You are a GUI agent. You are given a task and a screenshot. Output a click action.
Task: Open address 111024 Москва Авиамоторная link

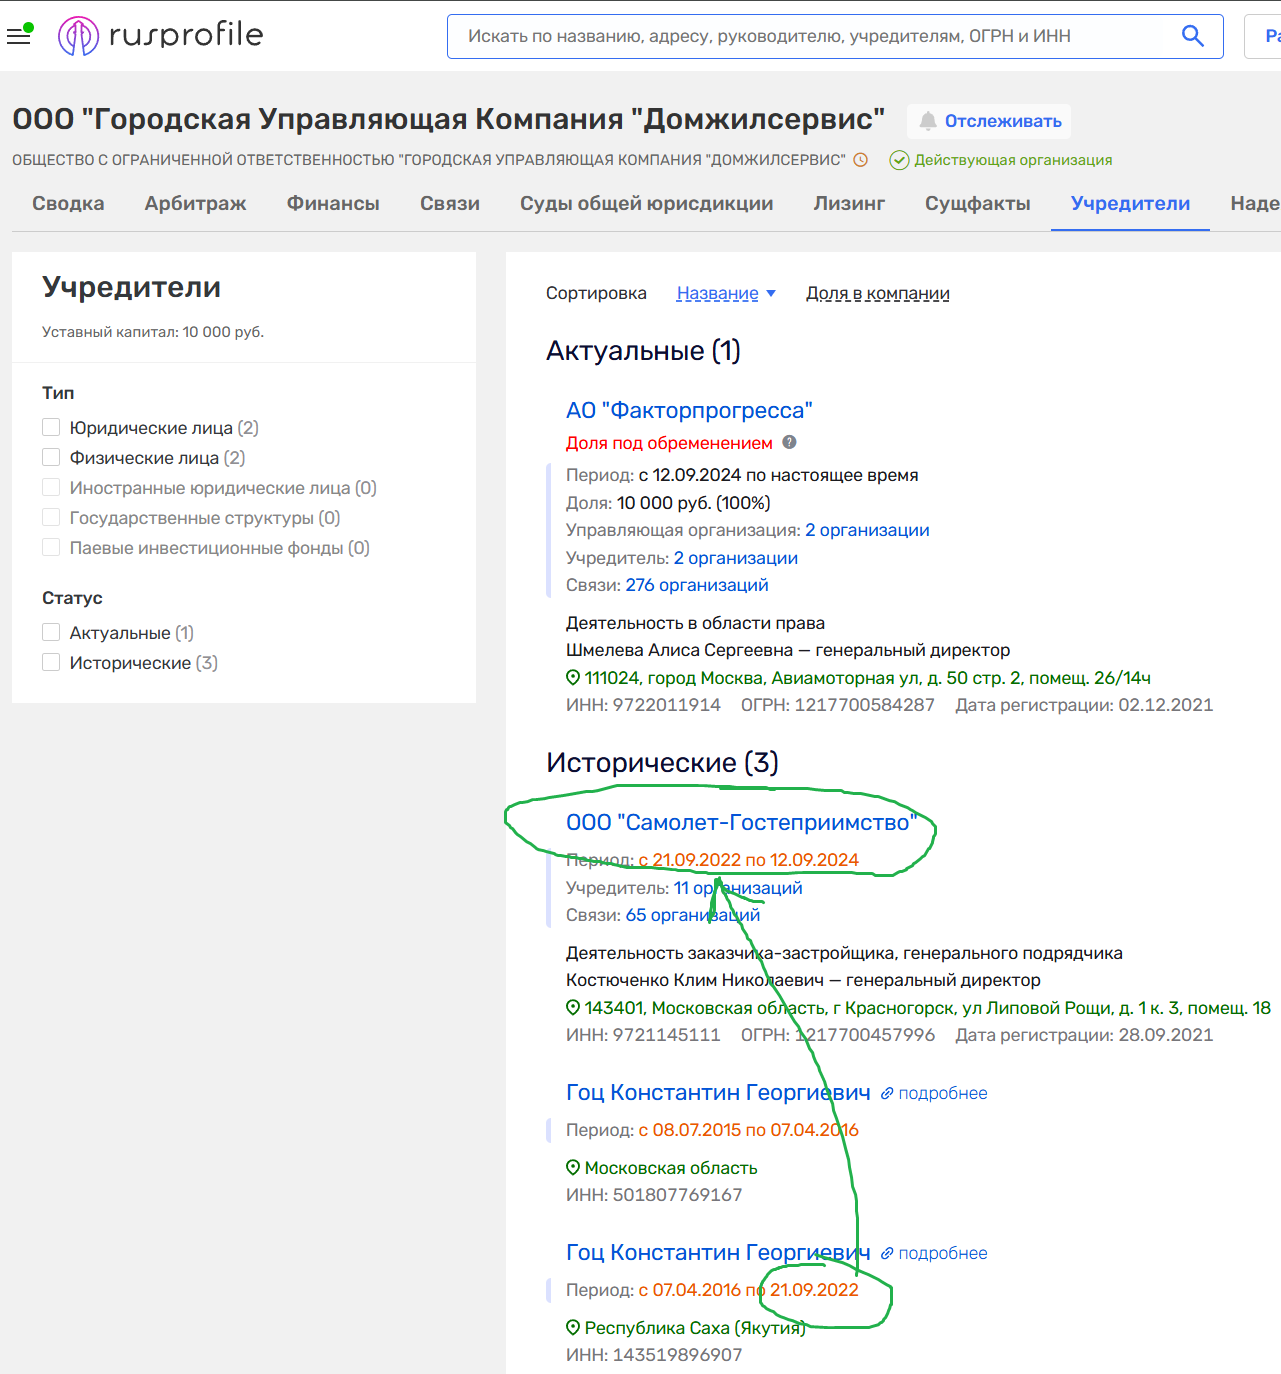868,678
